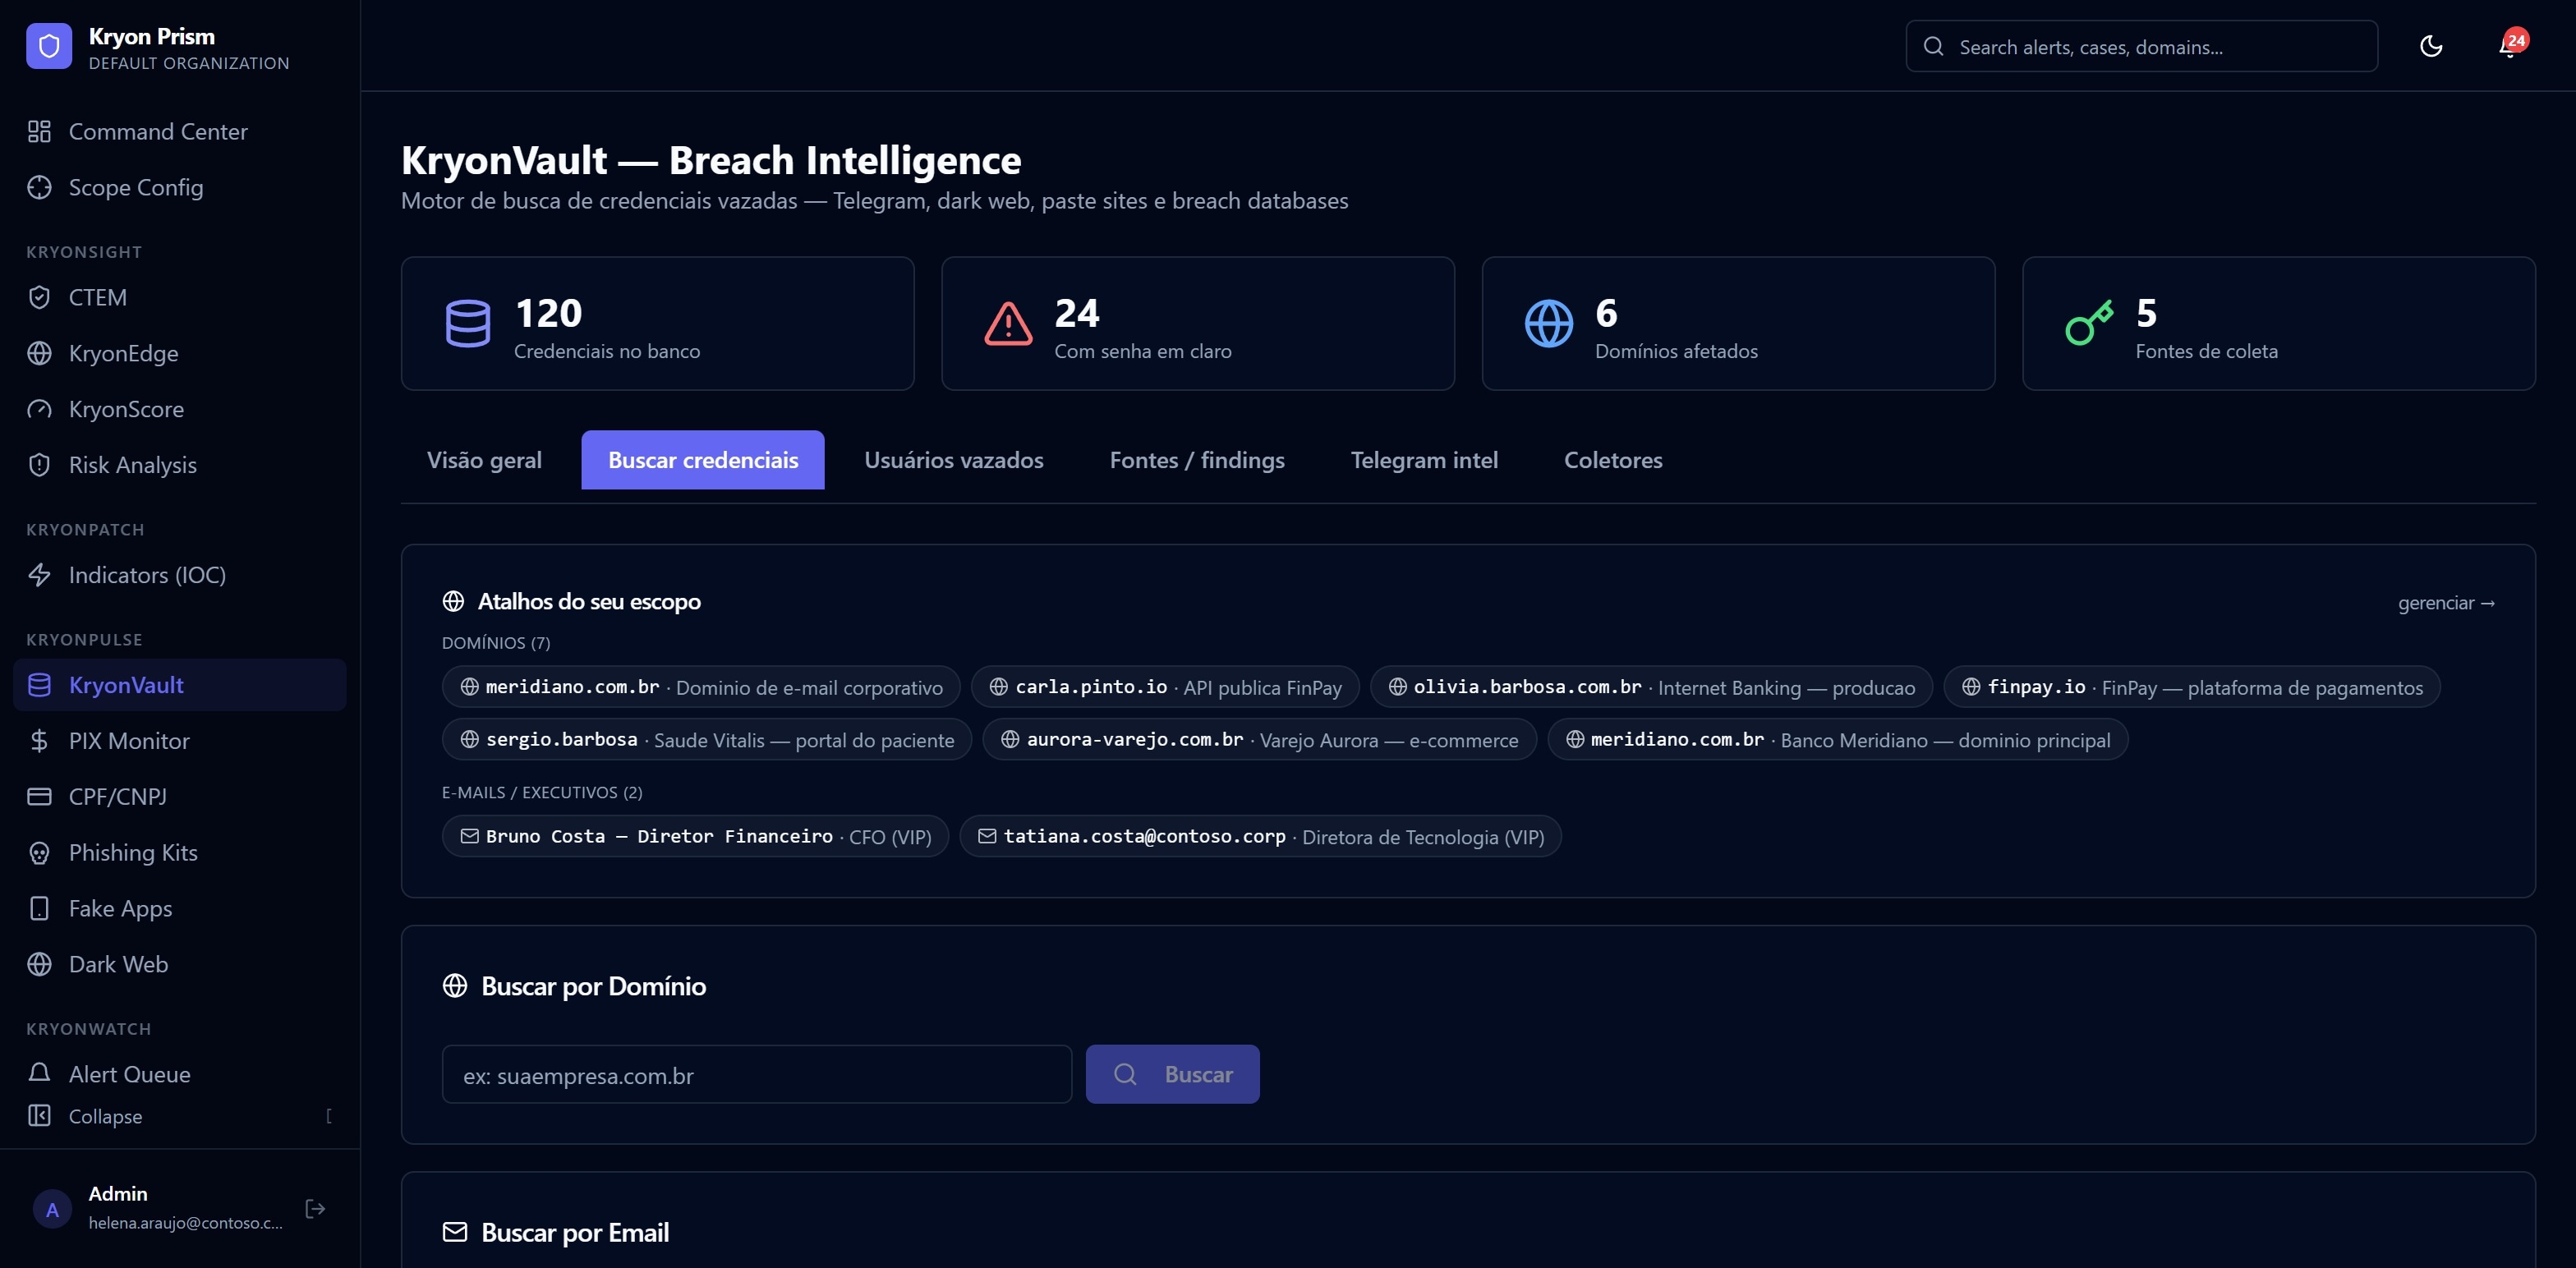2576x1268 pixels.
Task: Select olivia.barbosa.com.br Internet Banking chip
Action: (x=1651, y=688)
